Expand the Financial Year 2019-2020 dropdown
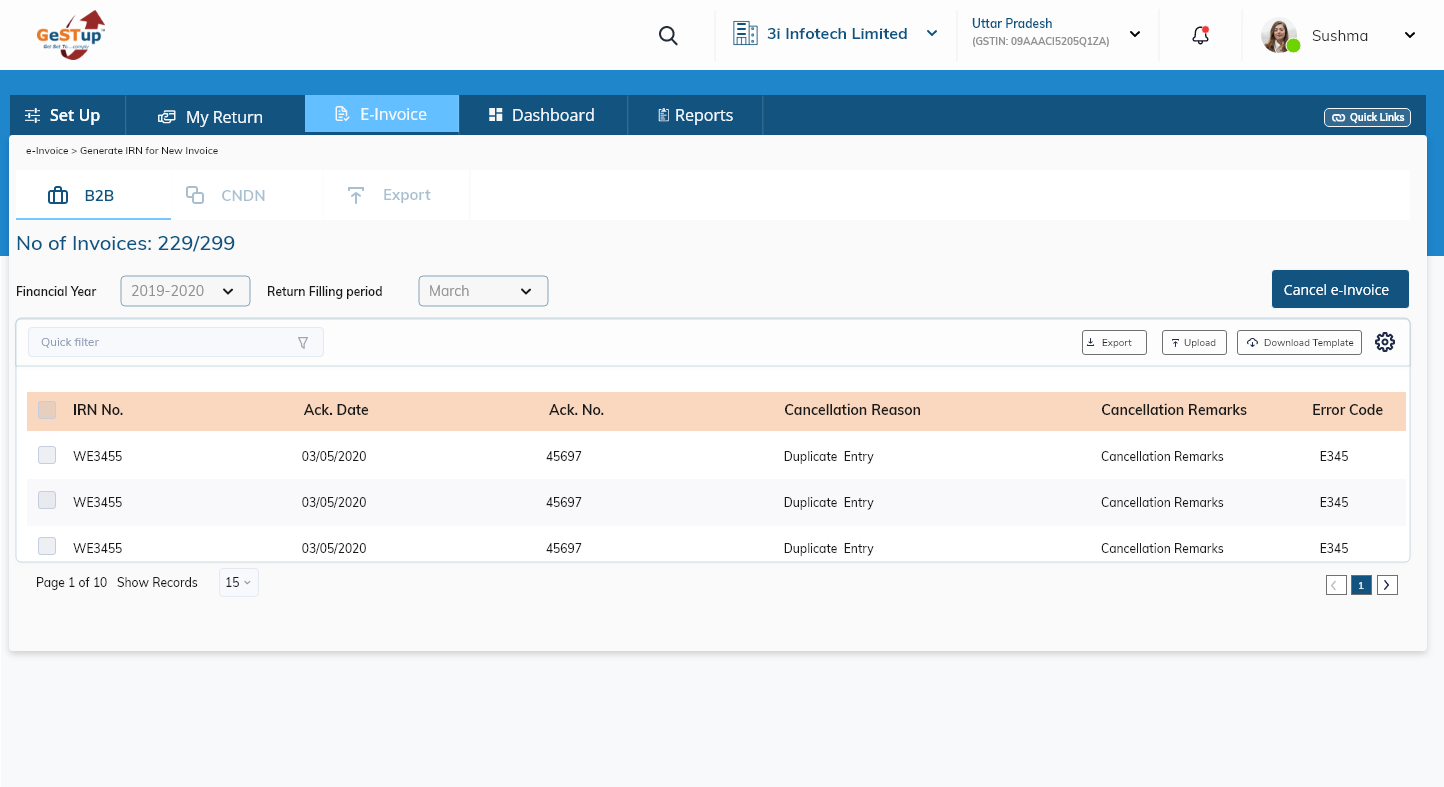 [x=185, y=291]
